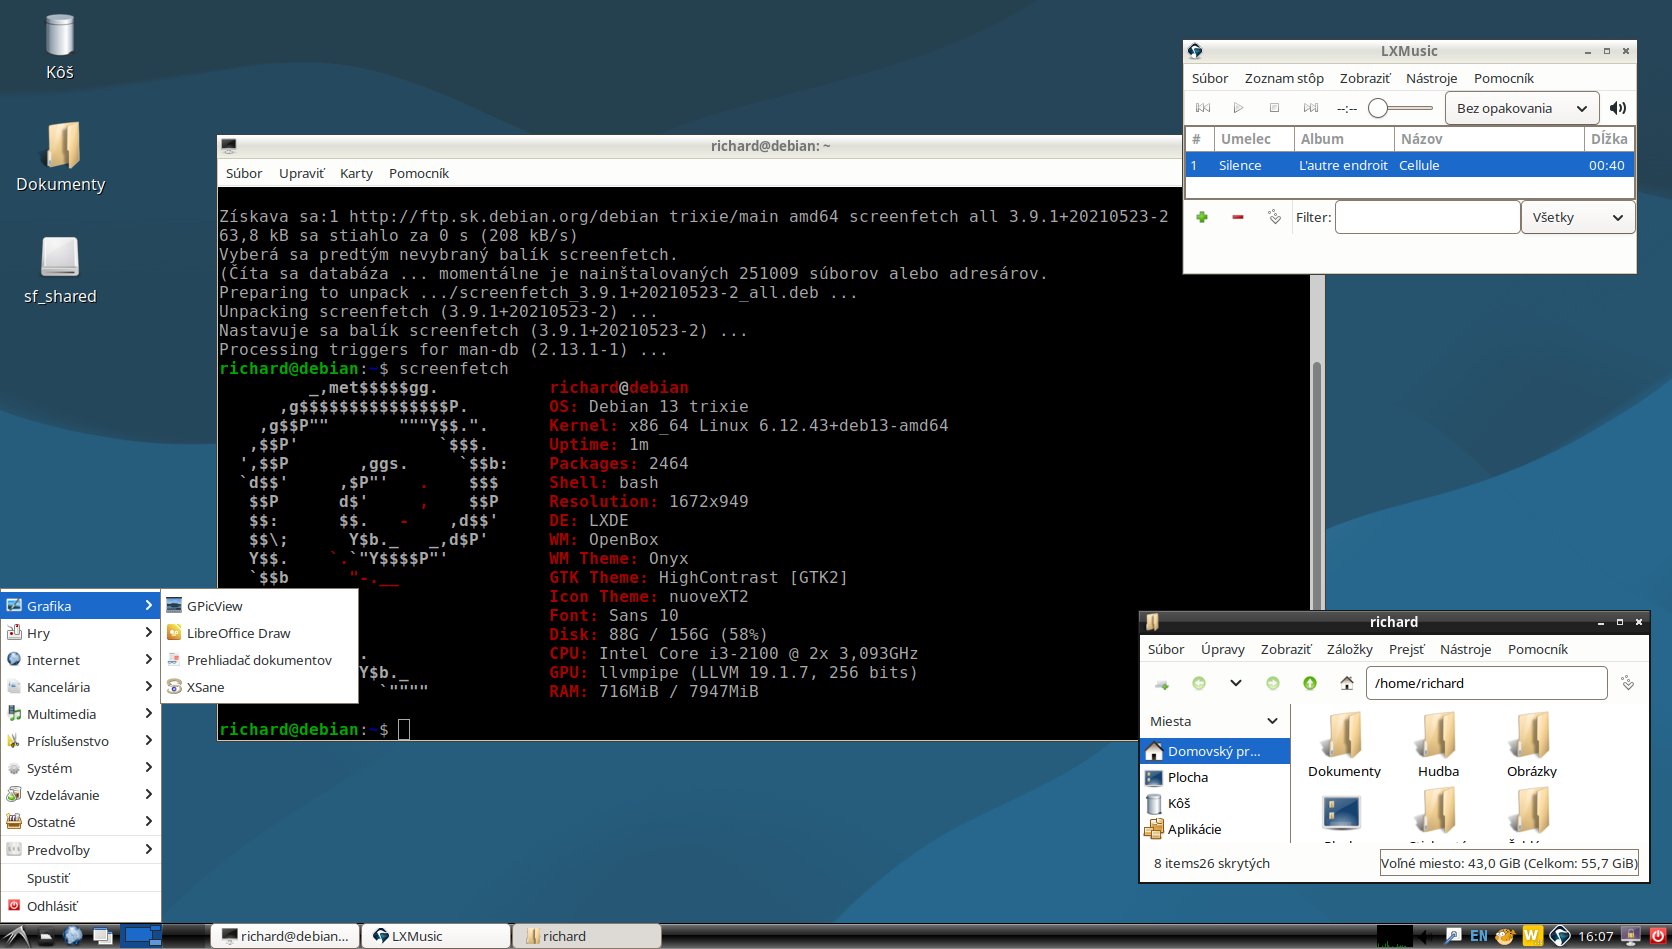This screenshot has height=949, width=1672.
Task: Click 'Spustiť' in the application menu
Action: coord(49,878)
